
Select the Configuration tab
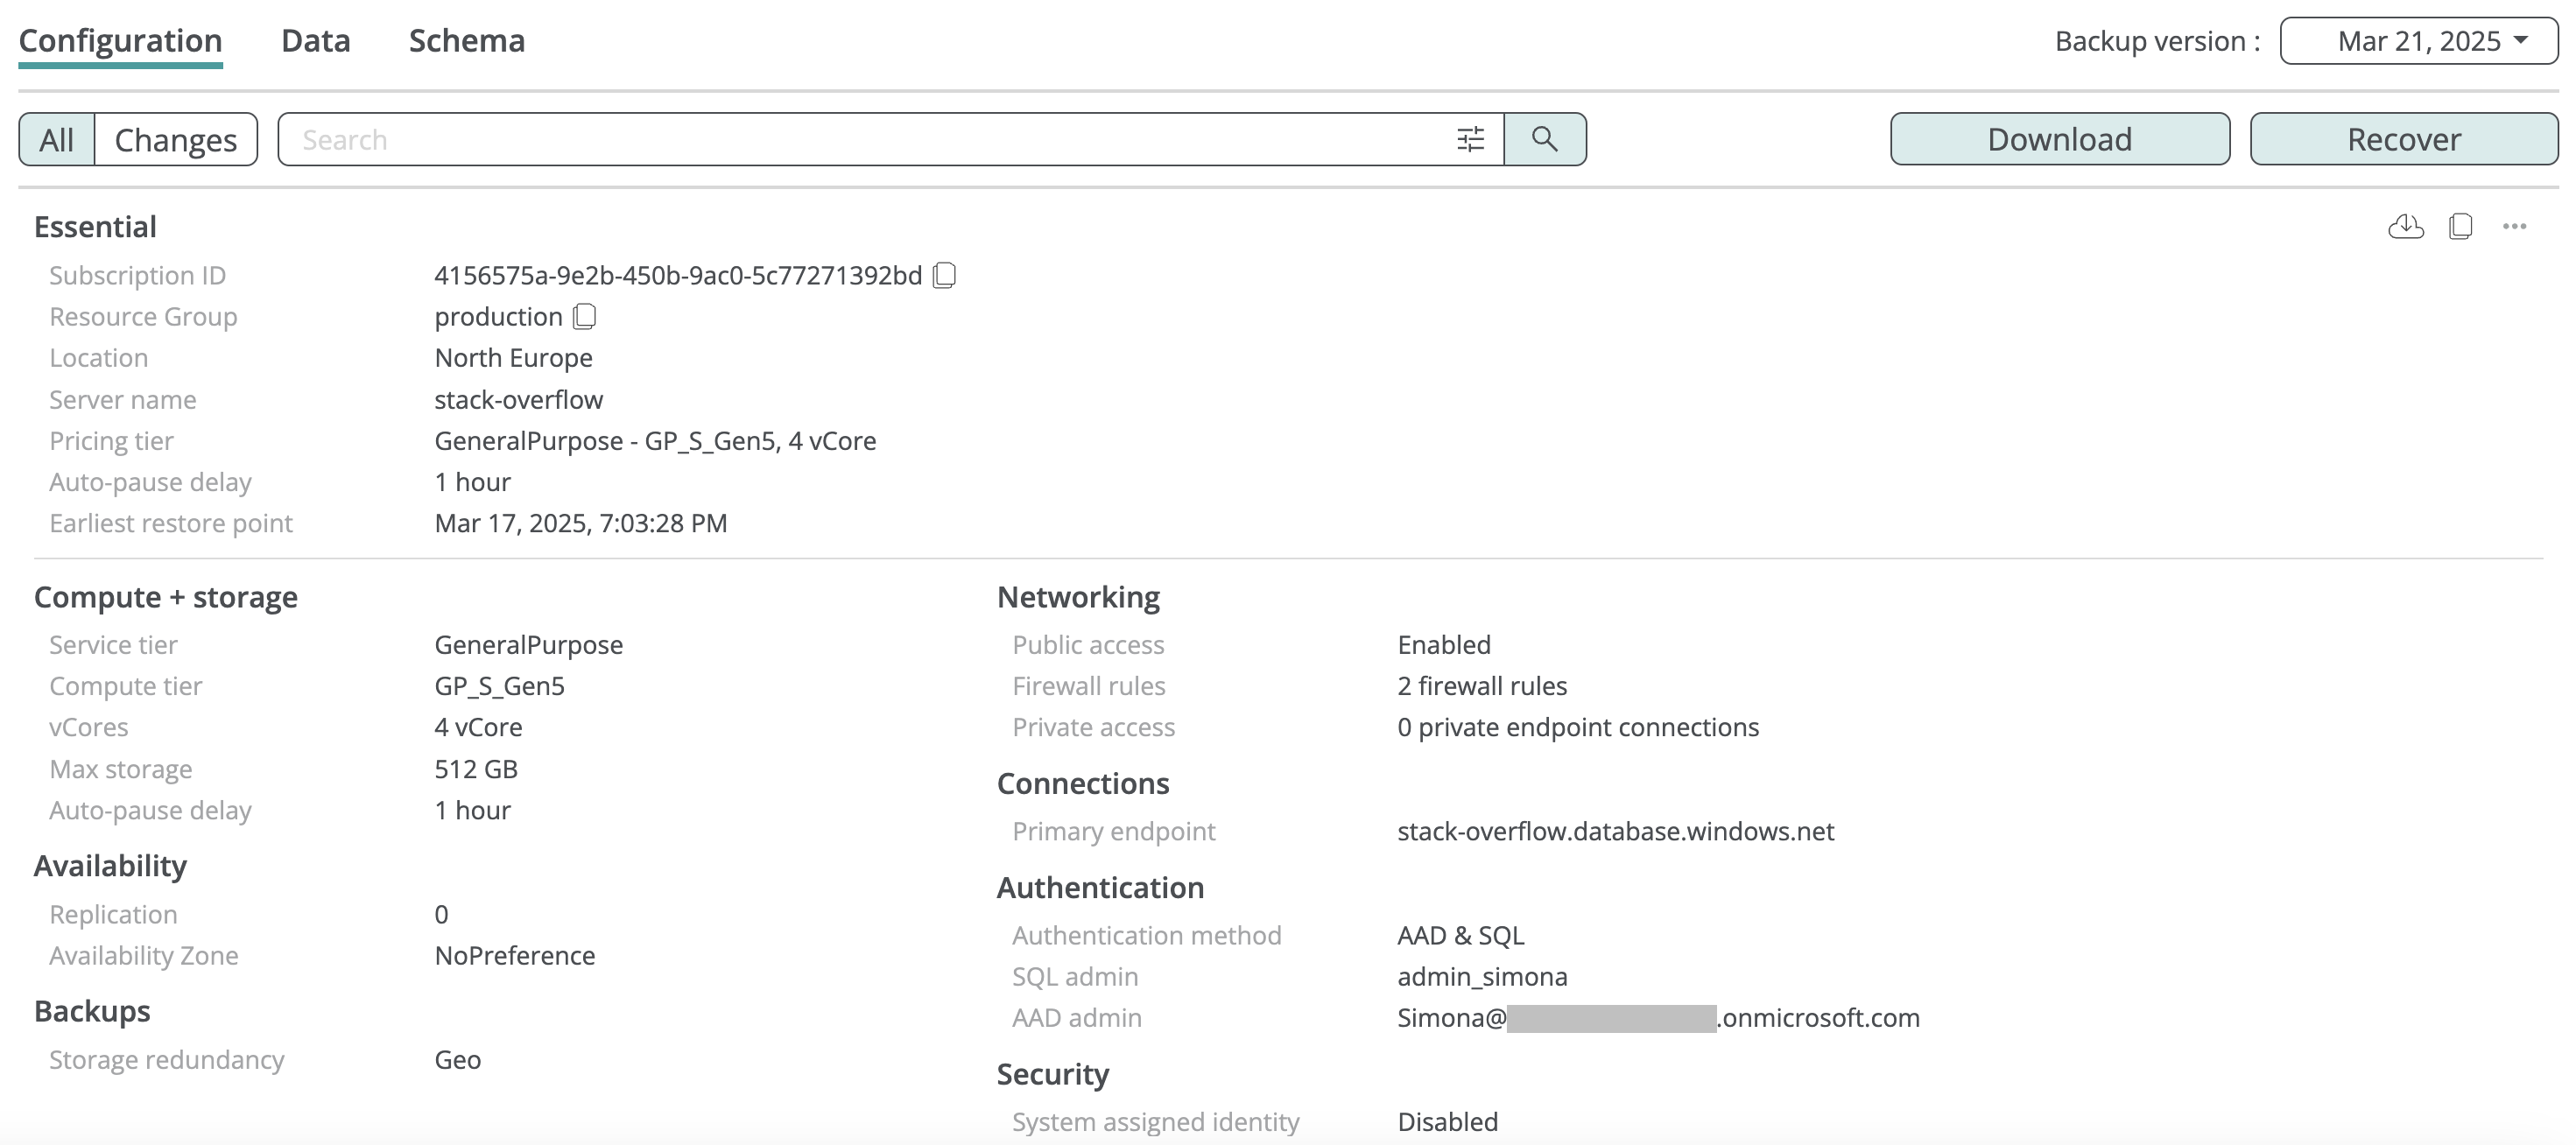(120, 41)
